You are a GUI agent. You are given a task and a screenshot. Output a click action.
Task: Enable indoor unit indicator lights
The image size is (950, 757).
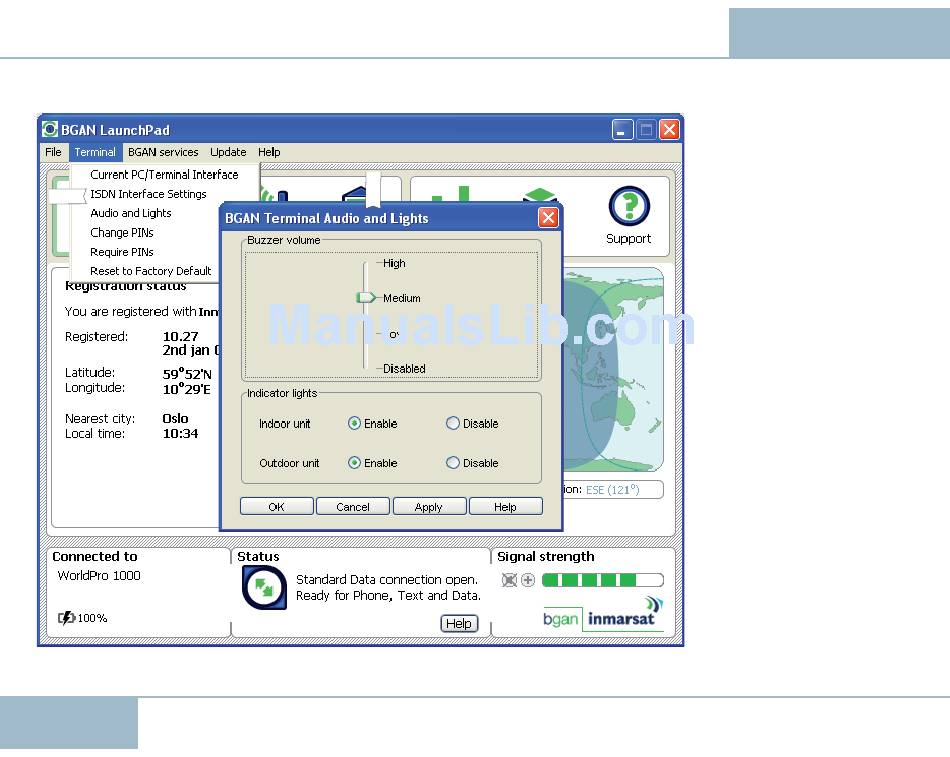click(354, 424)
